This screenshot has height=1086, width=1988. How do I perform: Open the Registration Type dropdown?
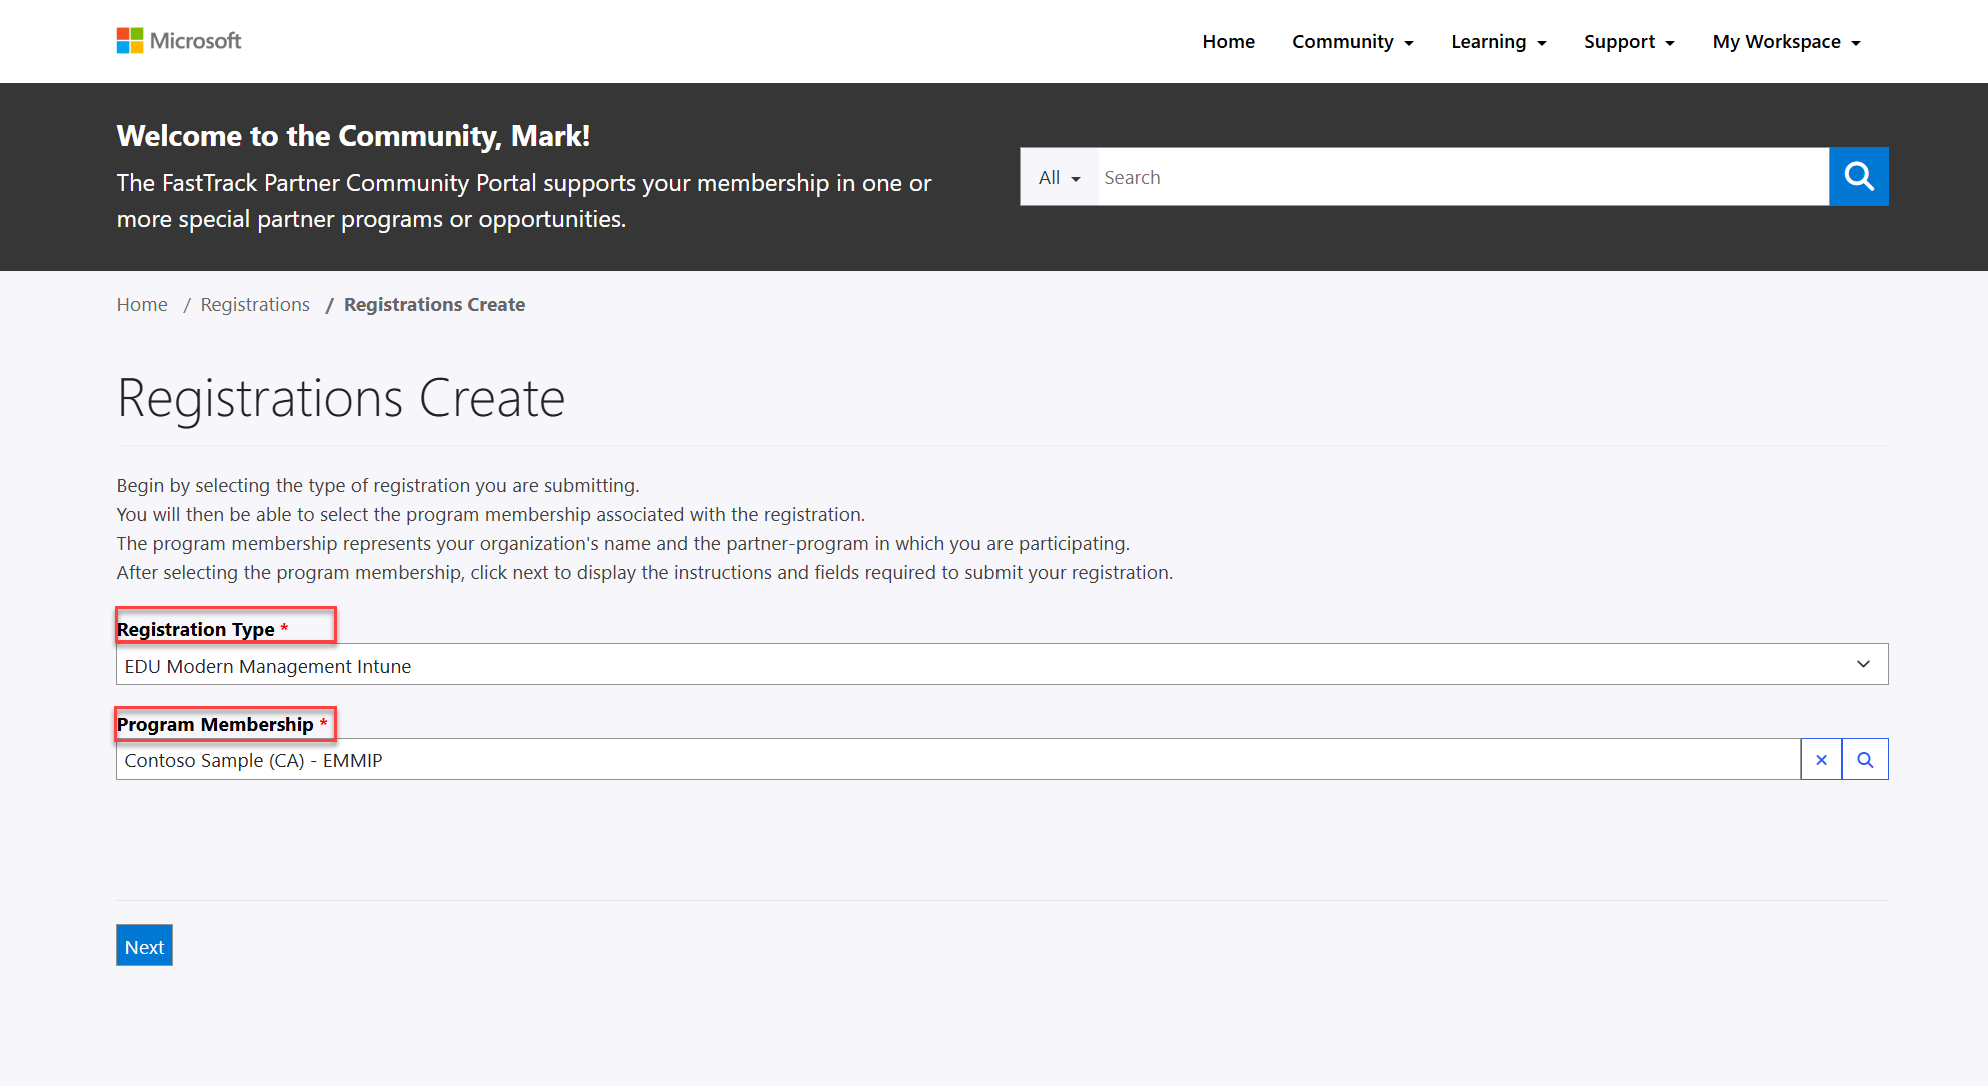coord(1002,664)
